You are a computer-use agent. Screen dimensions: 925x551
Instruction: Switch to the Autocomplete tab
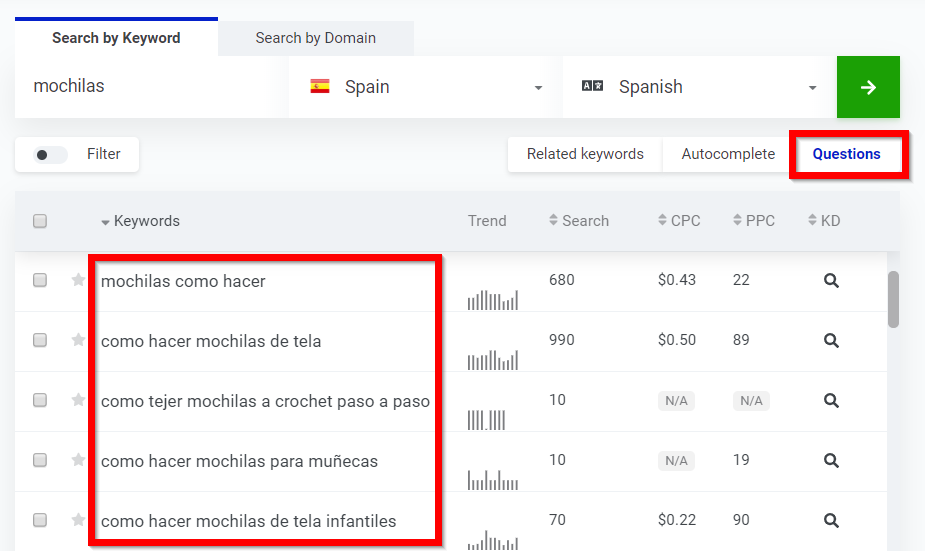[x=728, y=154]
